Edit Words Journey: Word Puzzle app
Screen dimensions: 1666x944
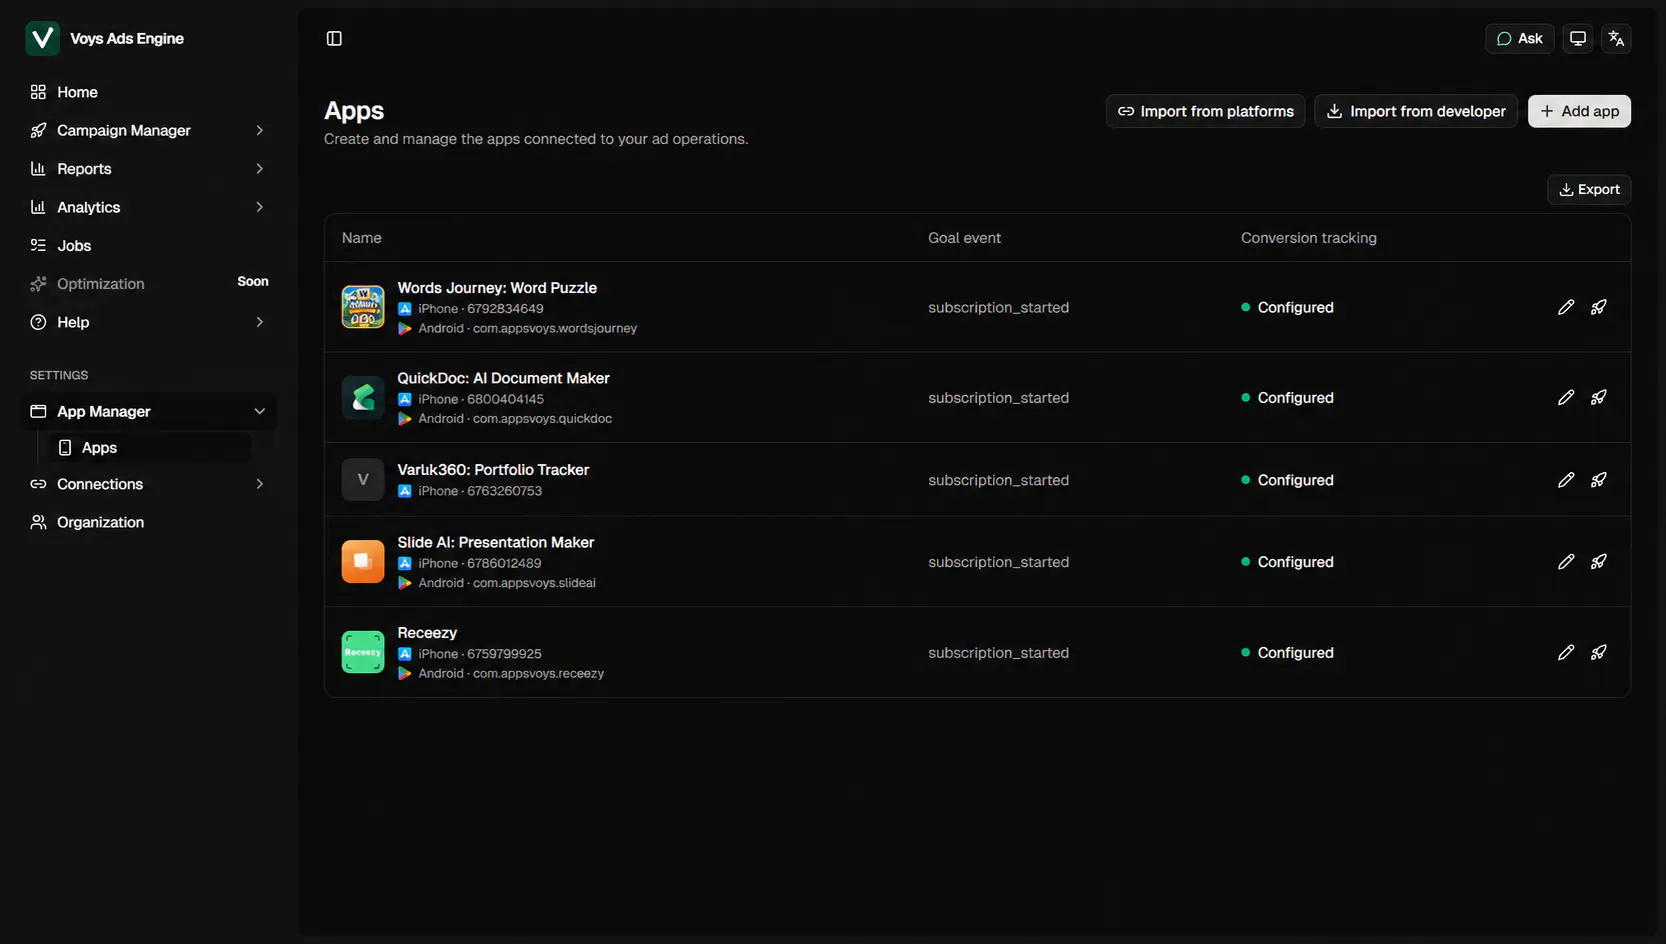click(1566, 307)
